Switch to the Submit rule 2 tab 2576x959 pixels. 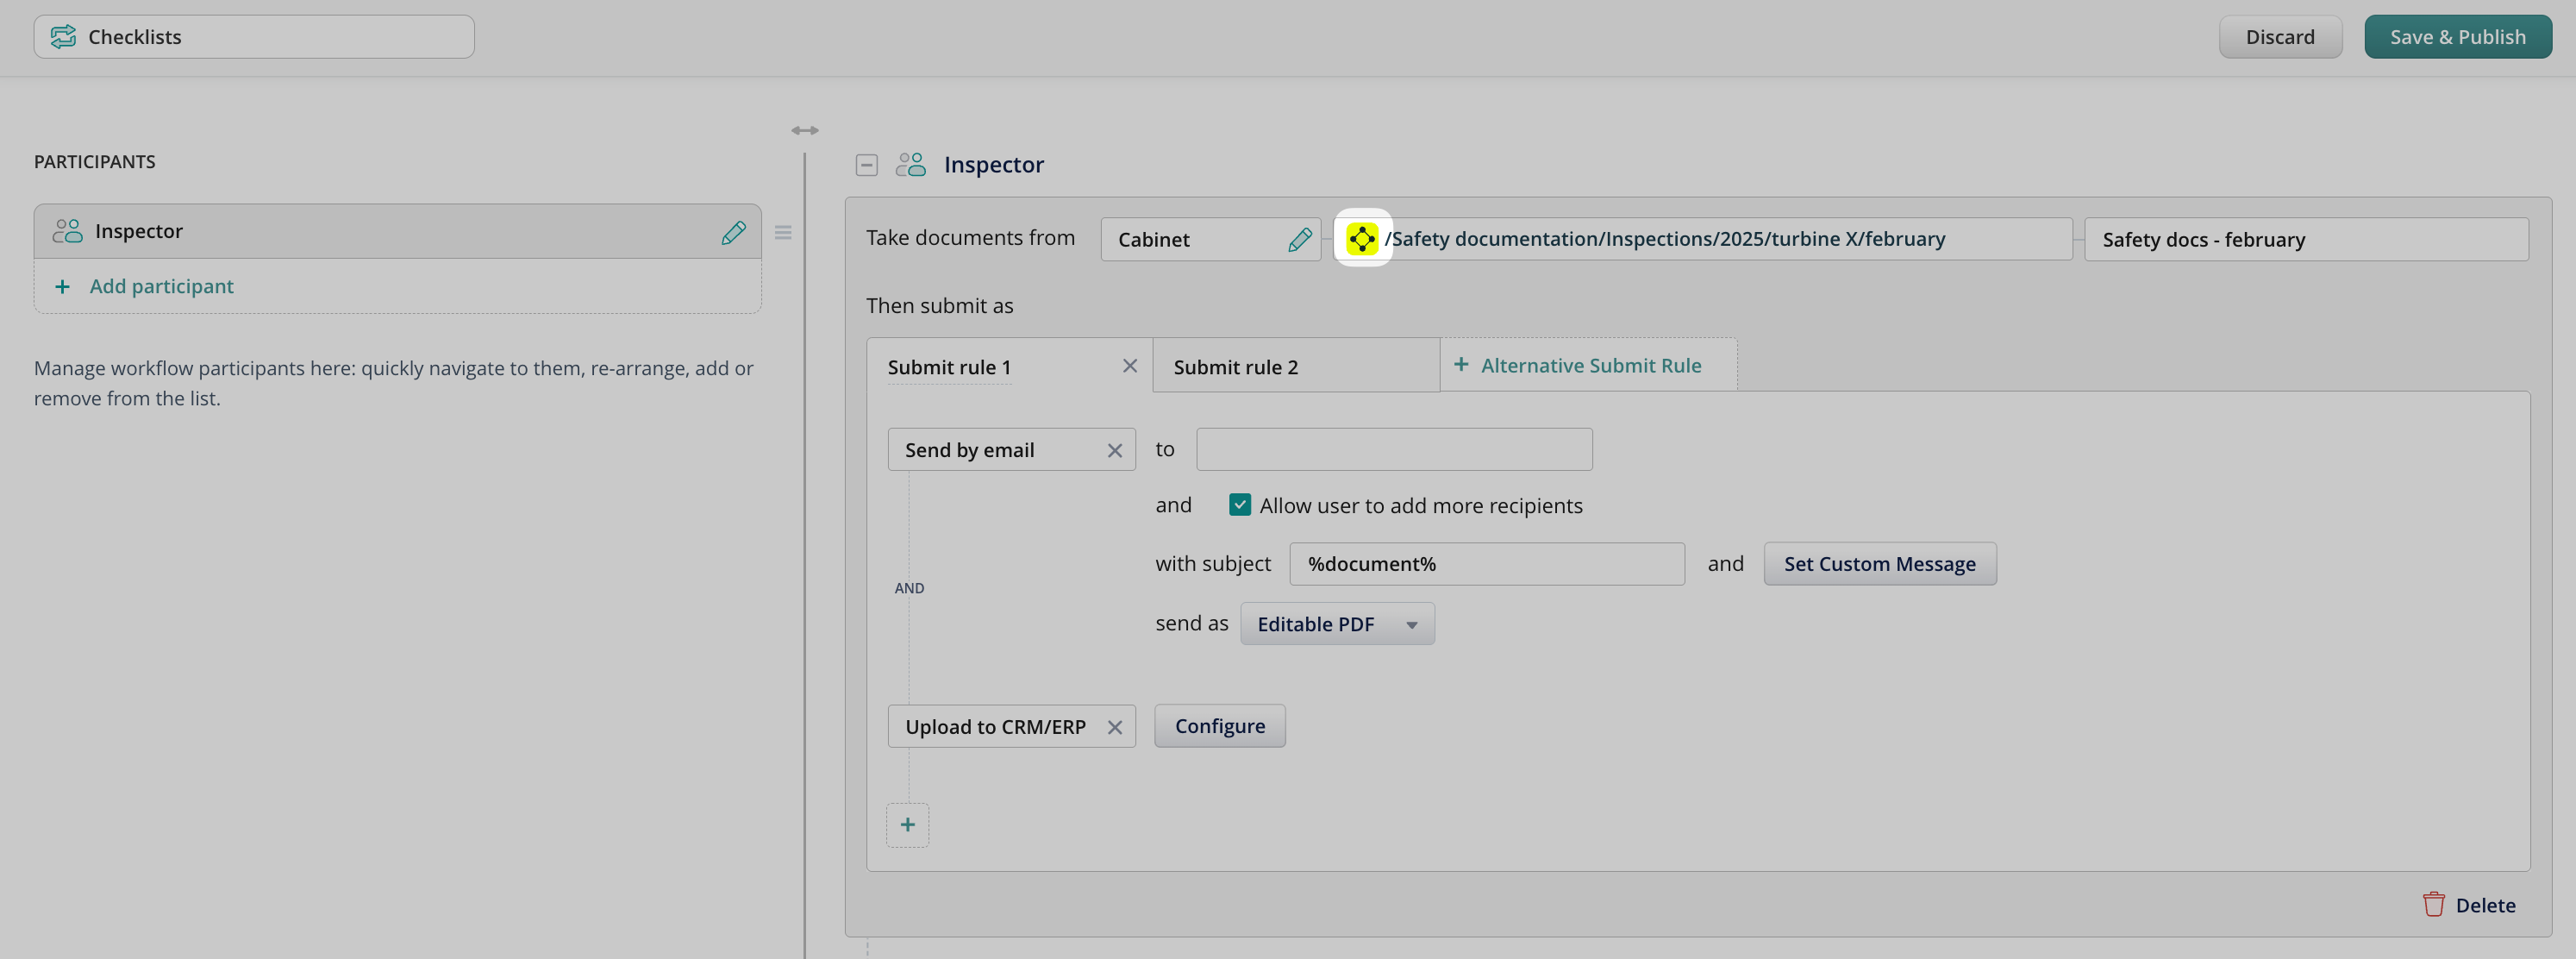pyautogui.click(x=1236, y=367)
